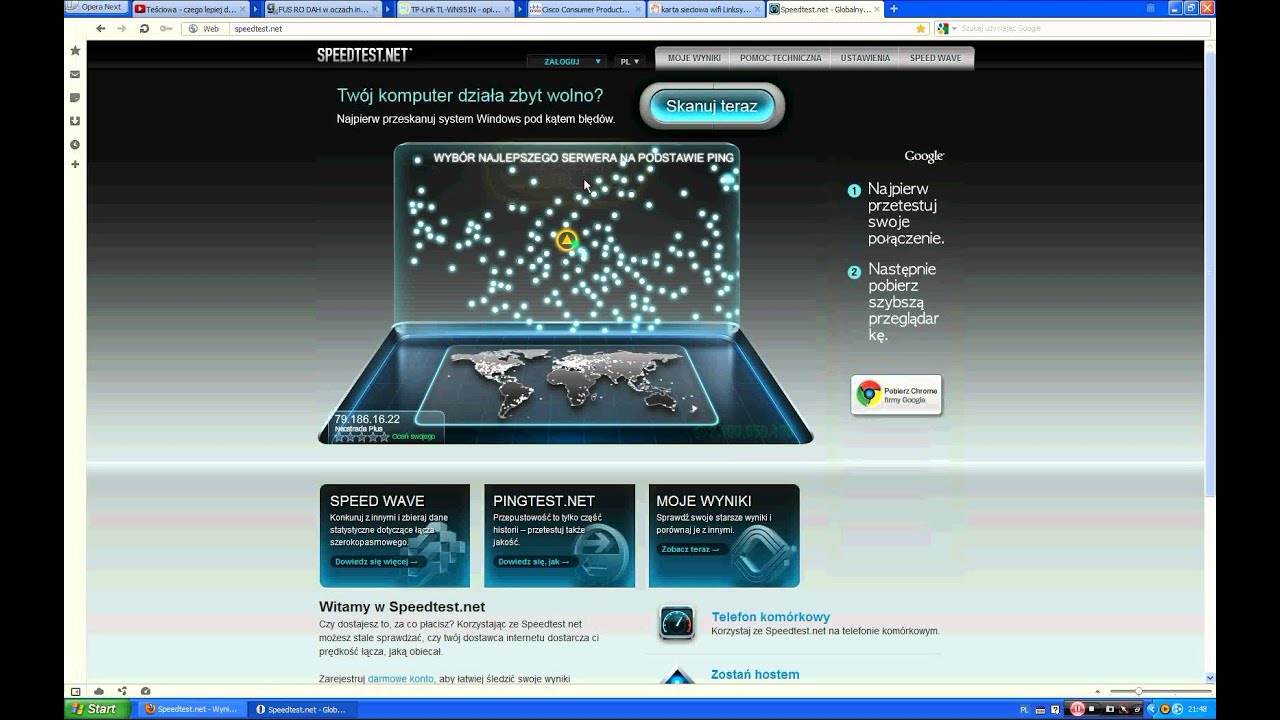
Task: Close the Teściowa tab
Action: [x=242, y=9]
